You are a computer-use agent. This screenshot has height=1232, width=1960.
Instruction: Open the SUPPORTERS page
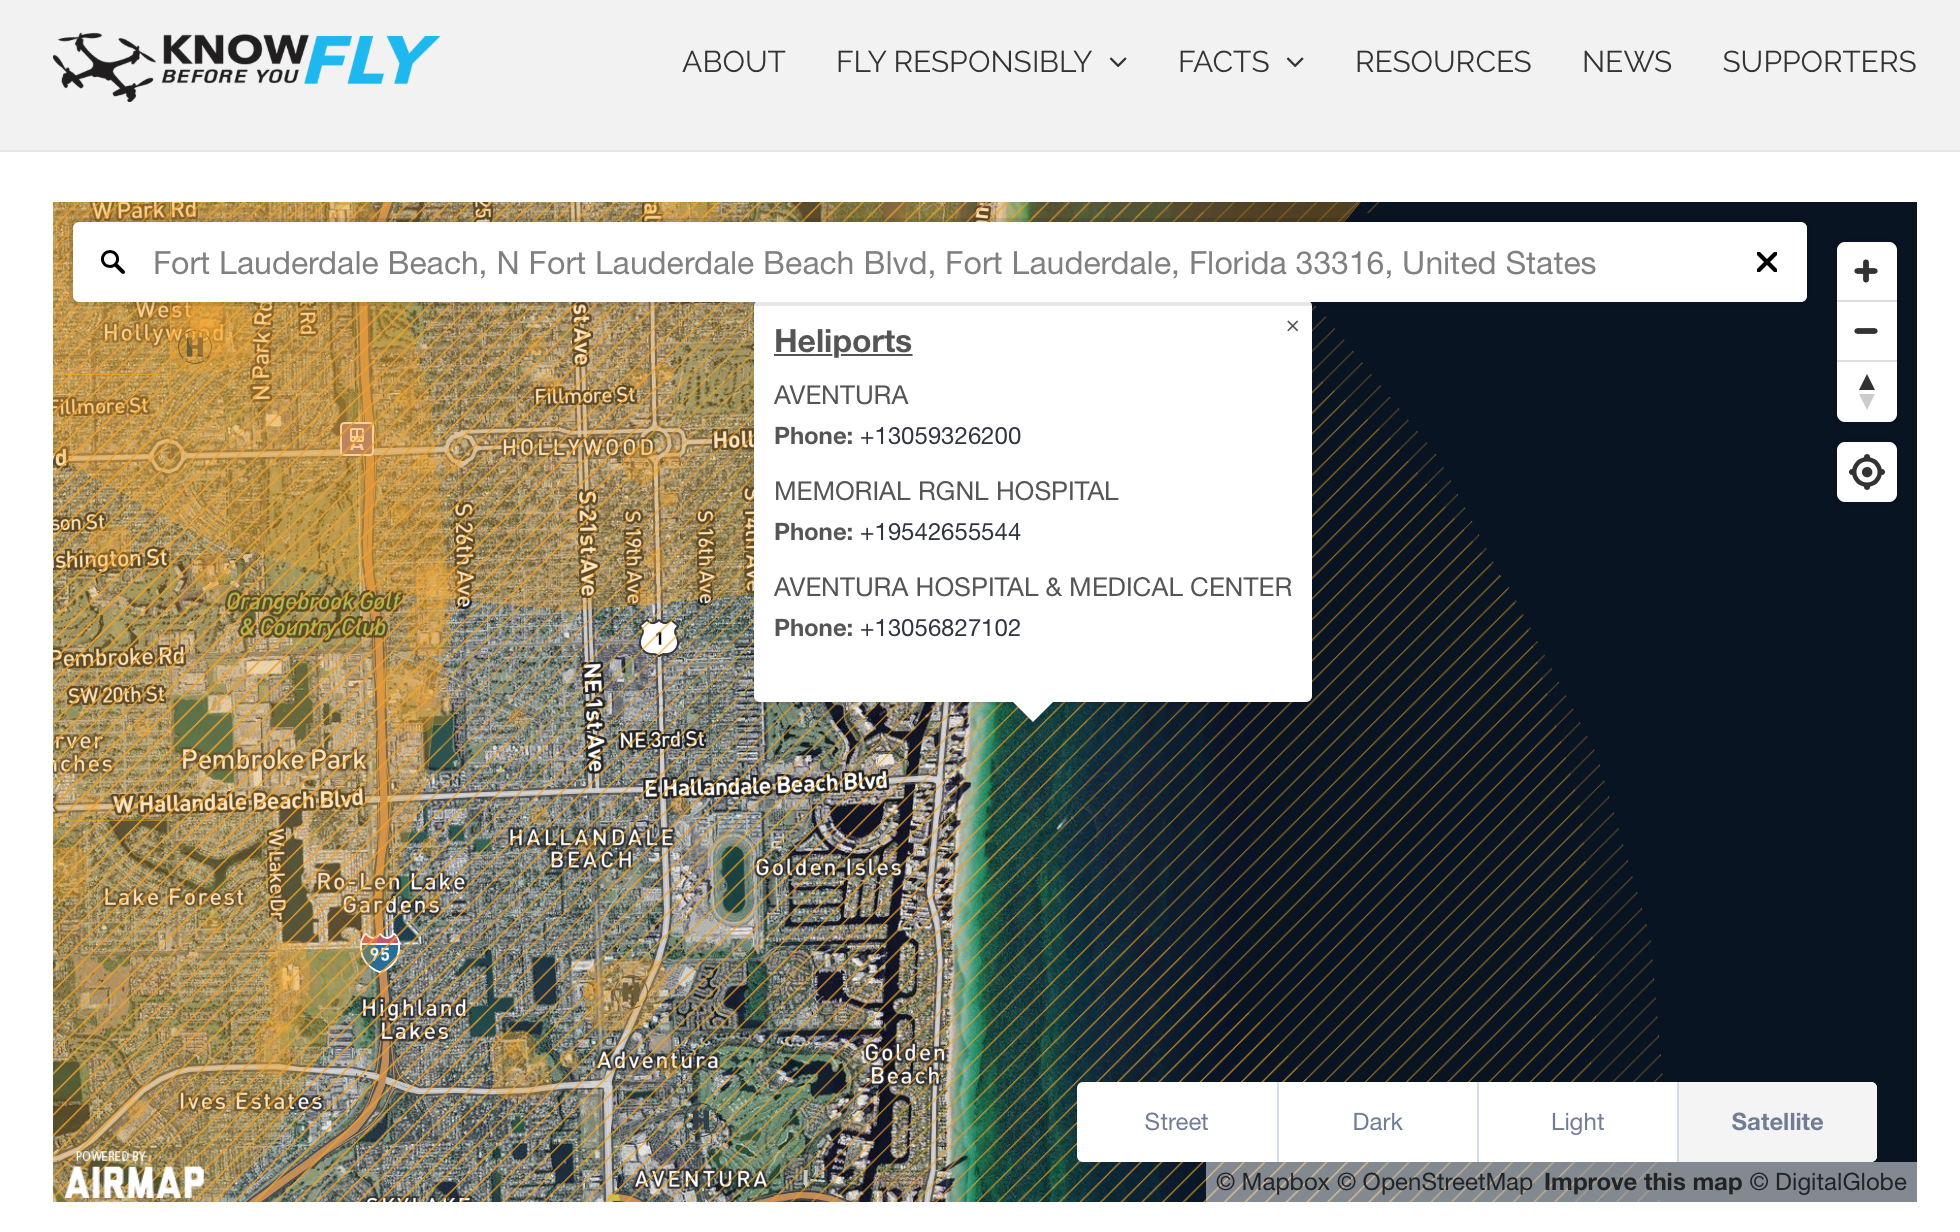pos(1819,62)
